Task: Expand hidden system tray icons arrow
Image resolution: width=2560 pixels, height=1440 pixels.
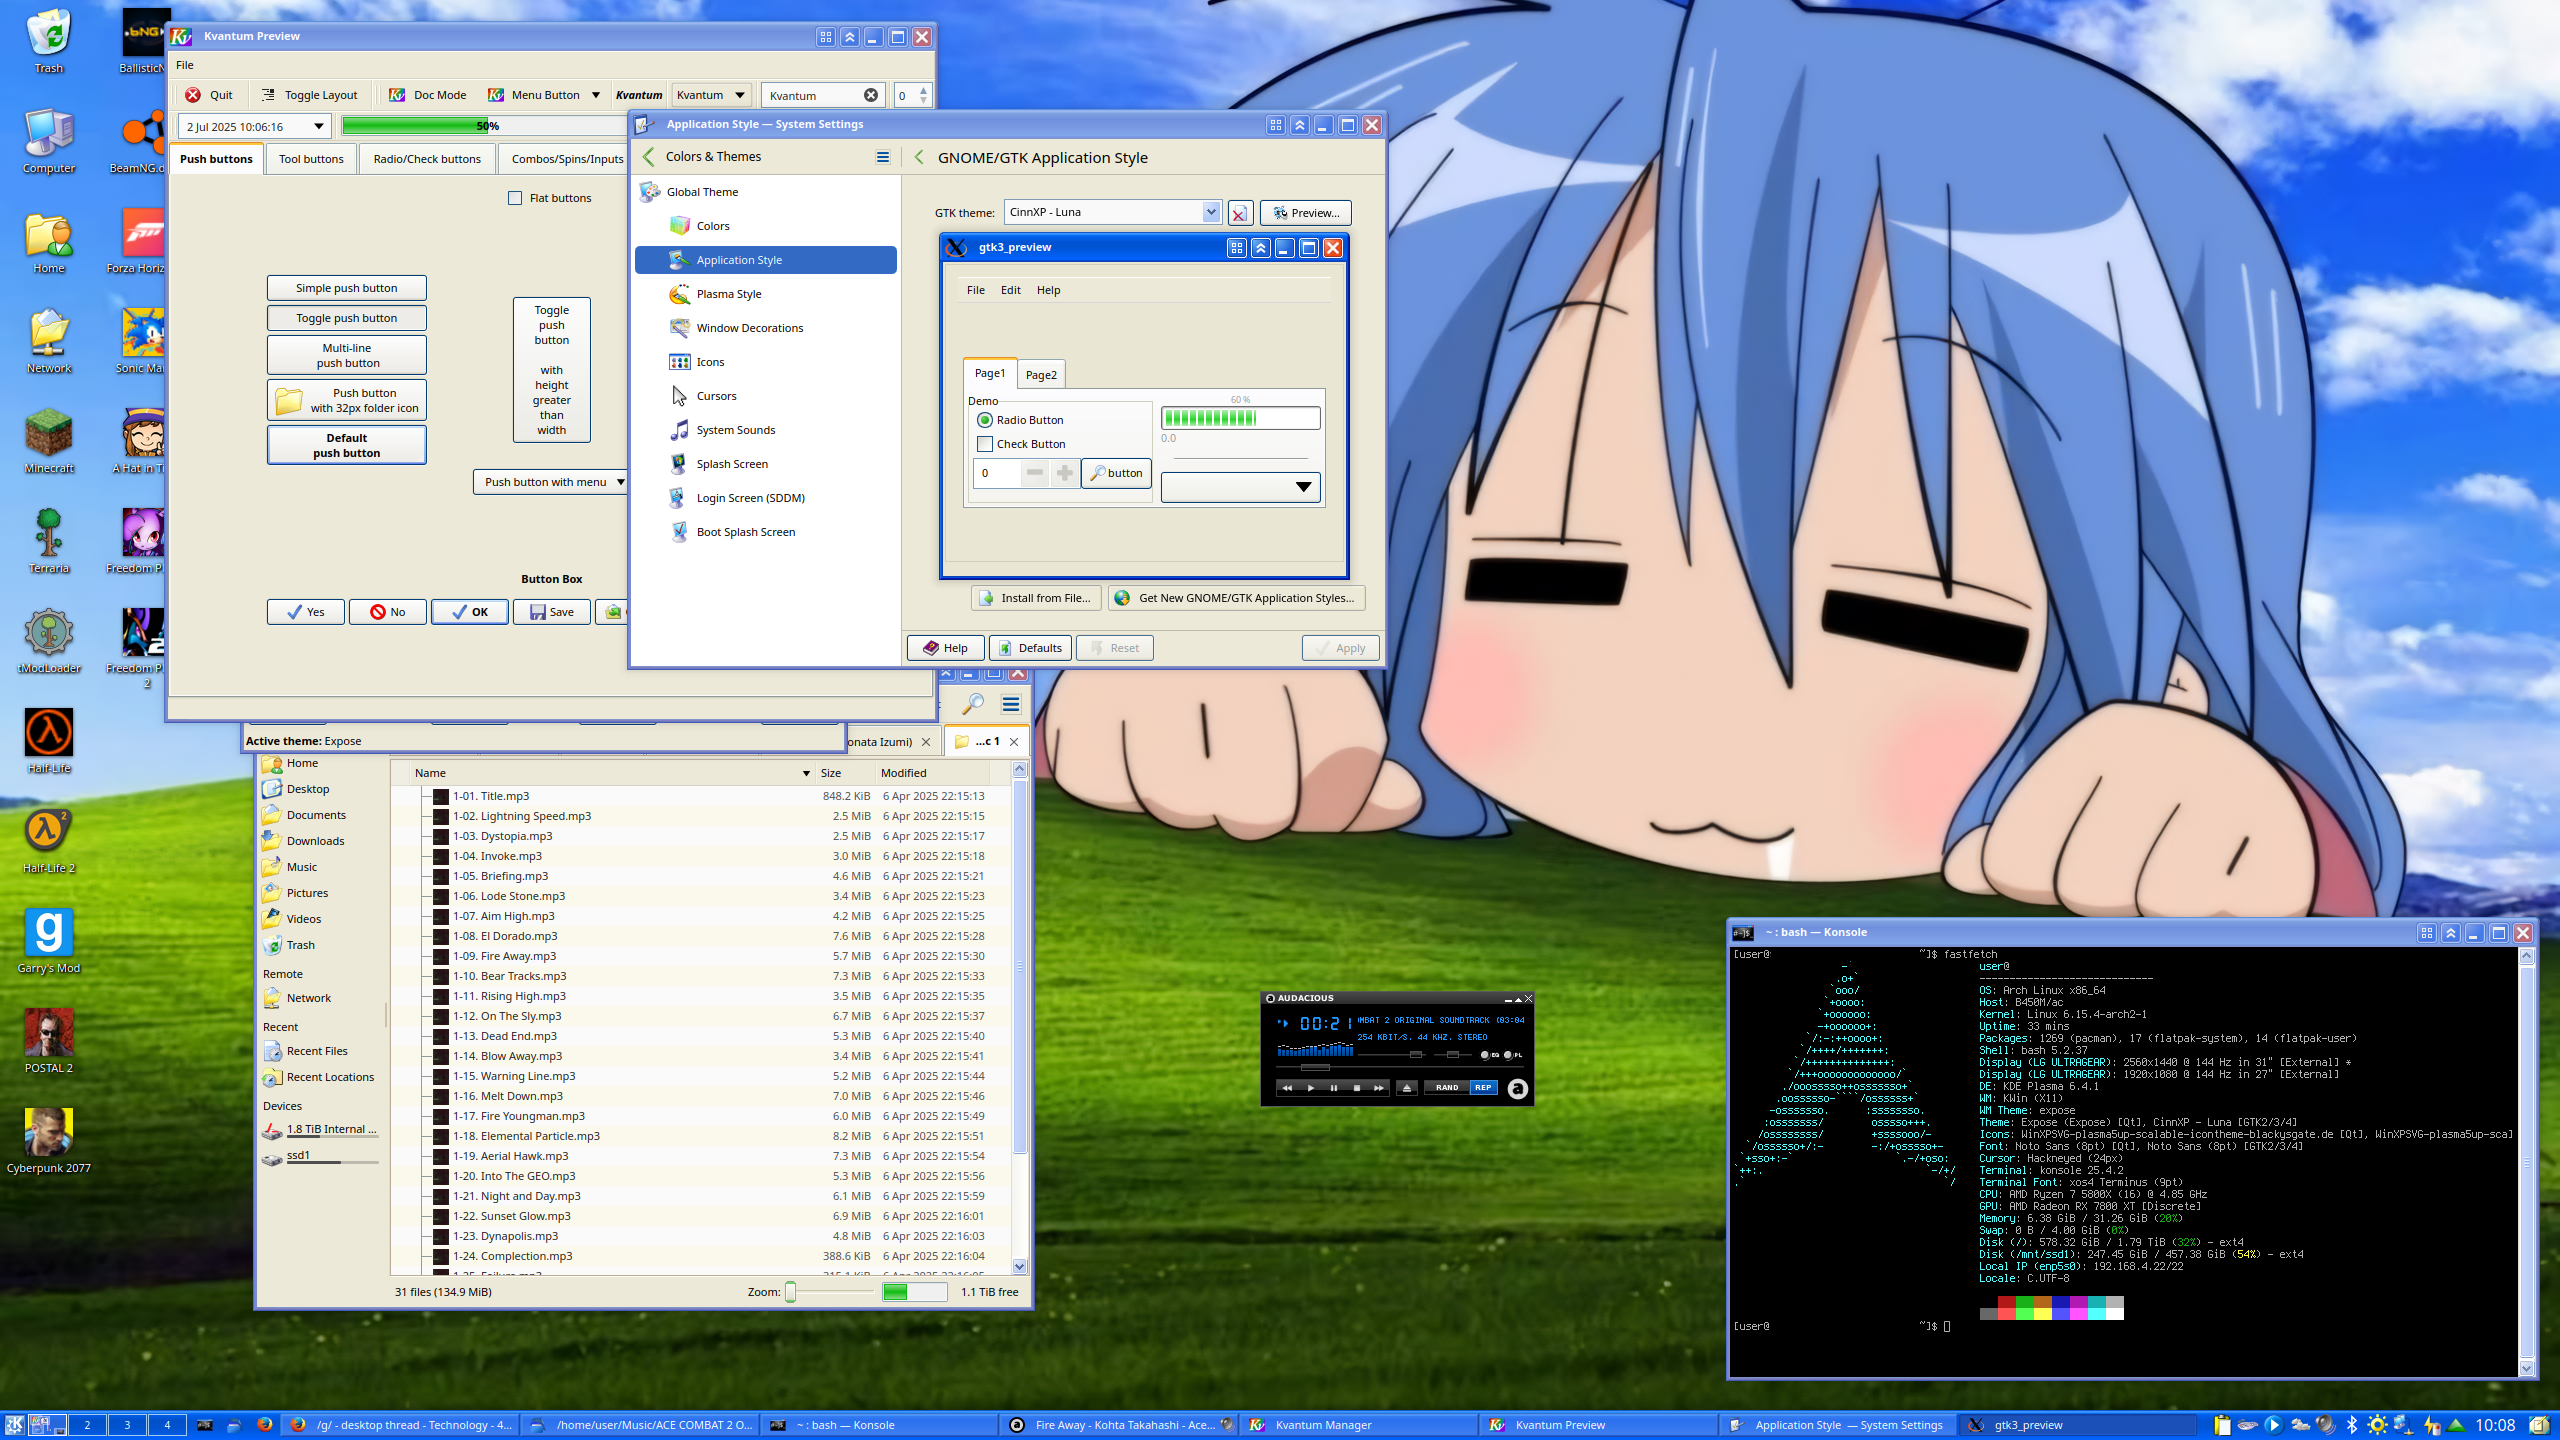Action: point(2456,1425)
